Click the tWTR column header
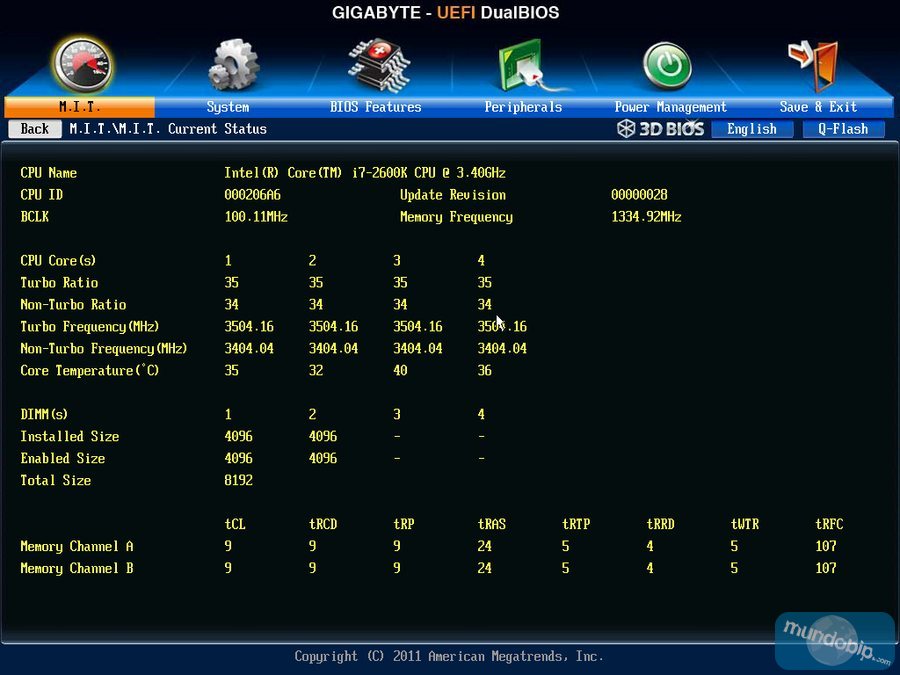The height and width of the screenshot is (675, 900). (745, 524)
